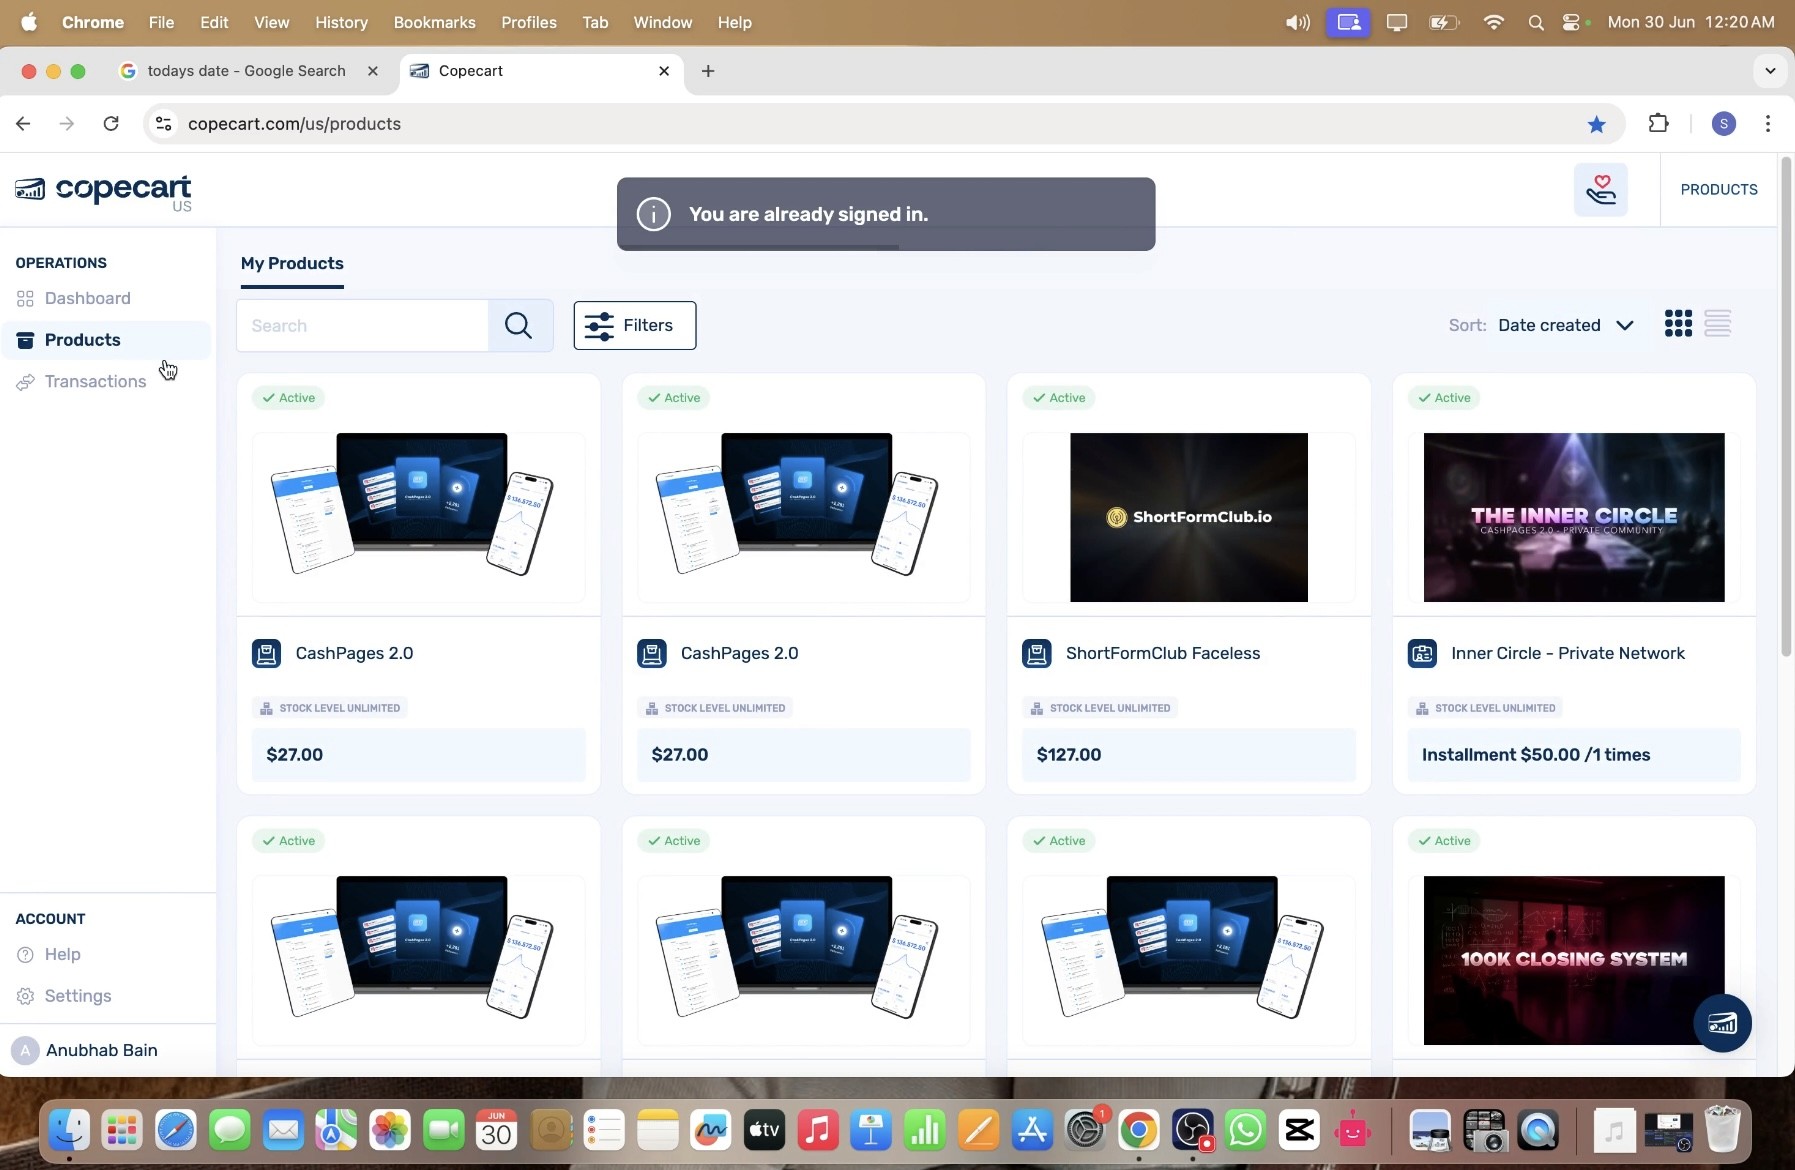Go to Products in the sidebar
Viewport: 1795px width, 1170px height.
pos(106,341)
